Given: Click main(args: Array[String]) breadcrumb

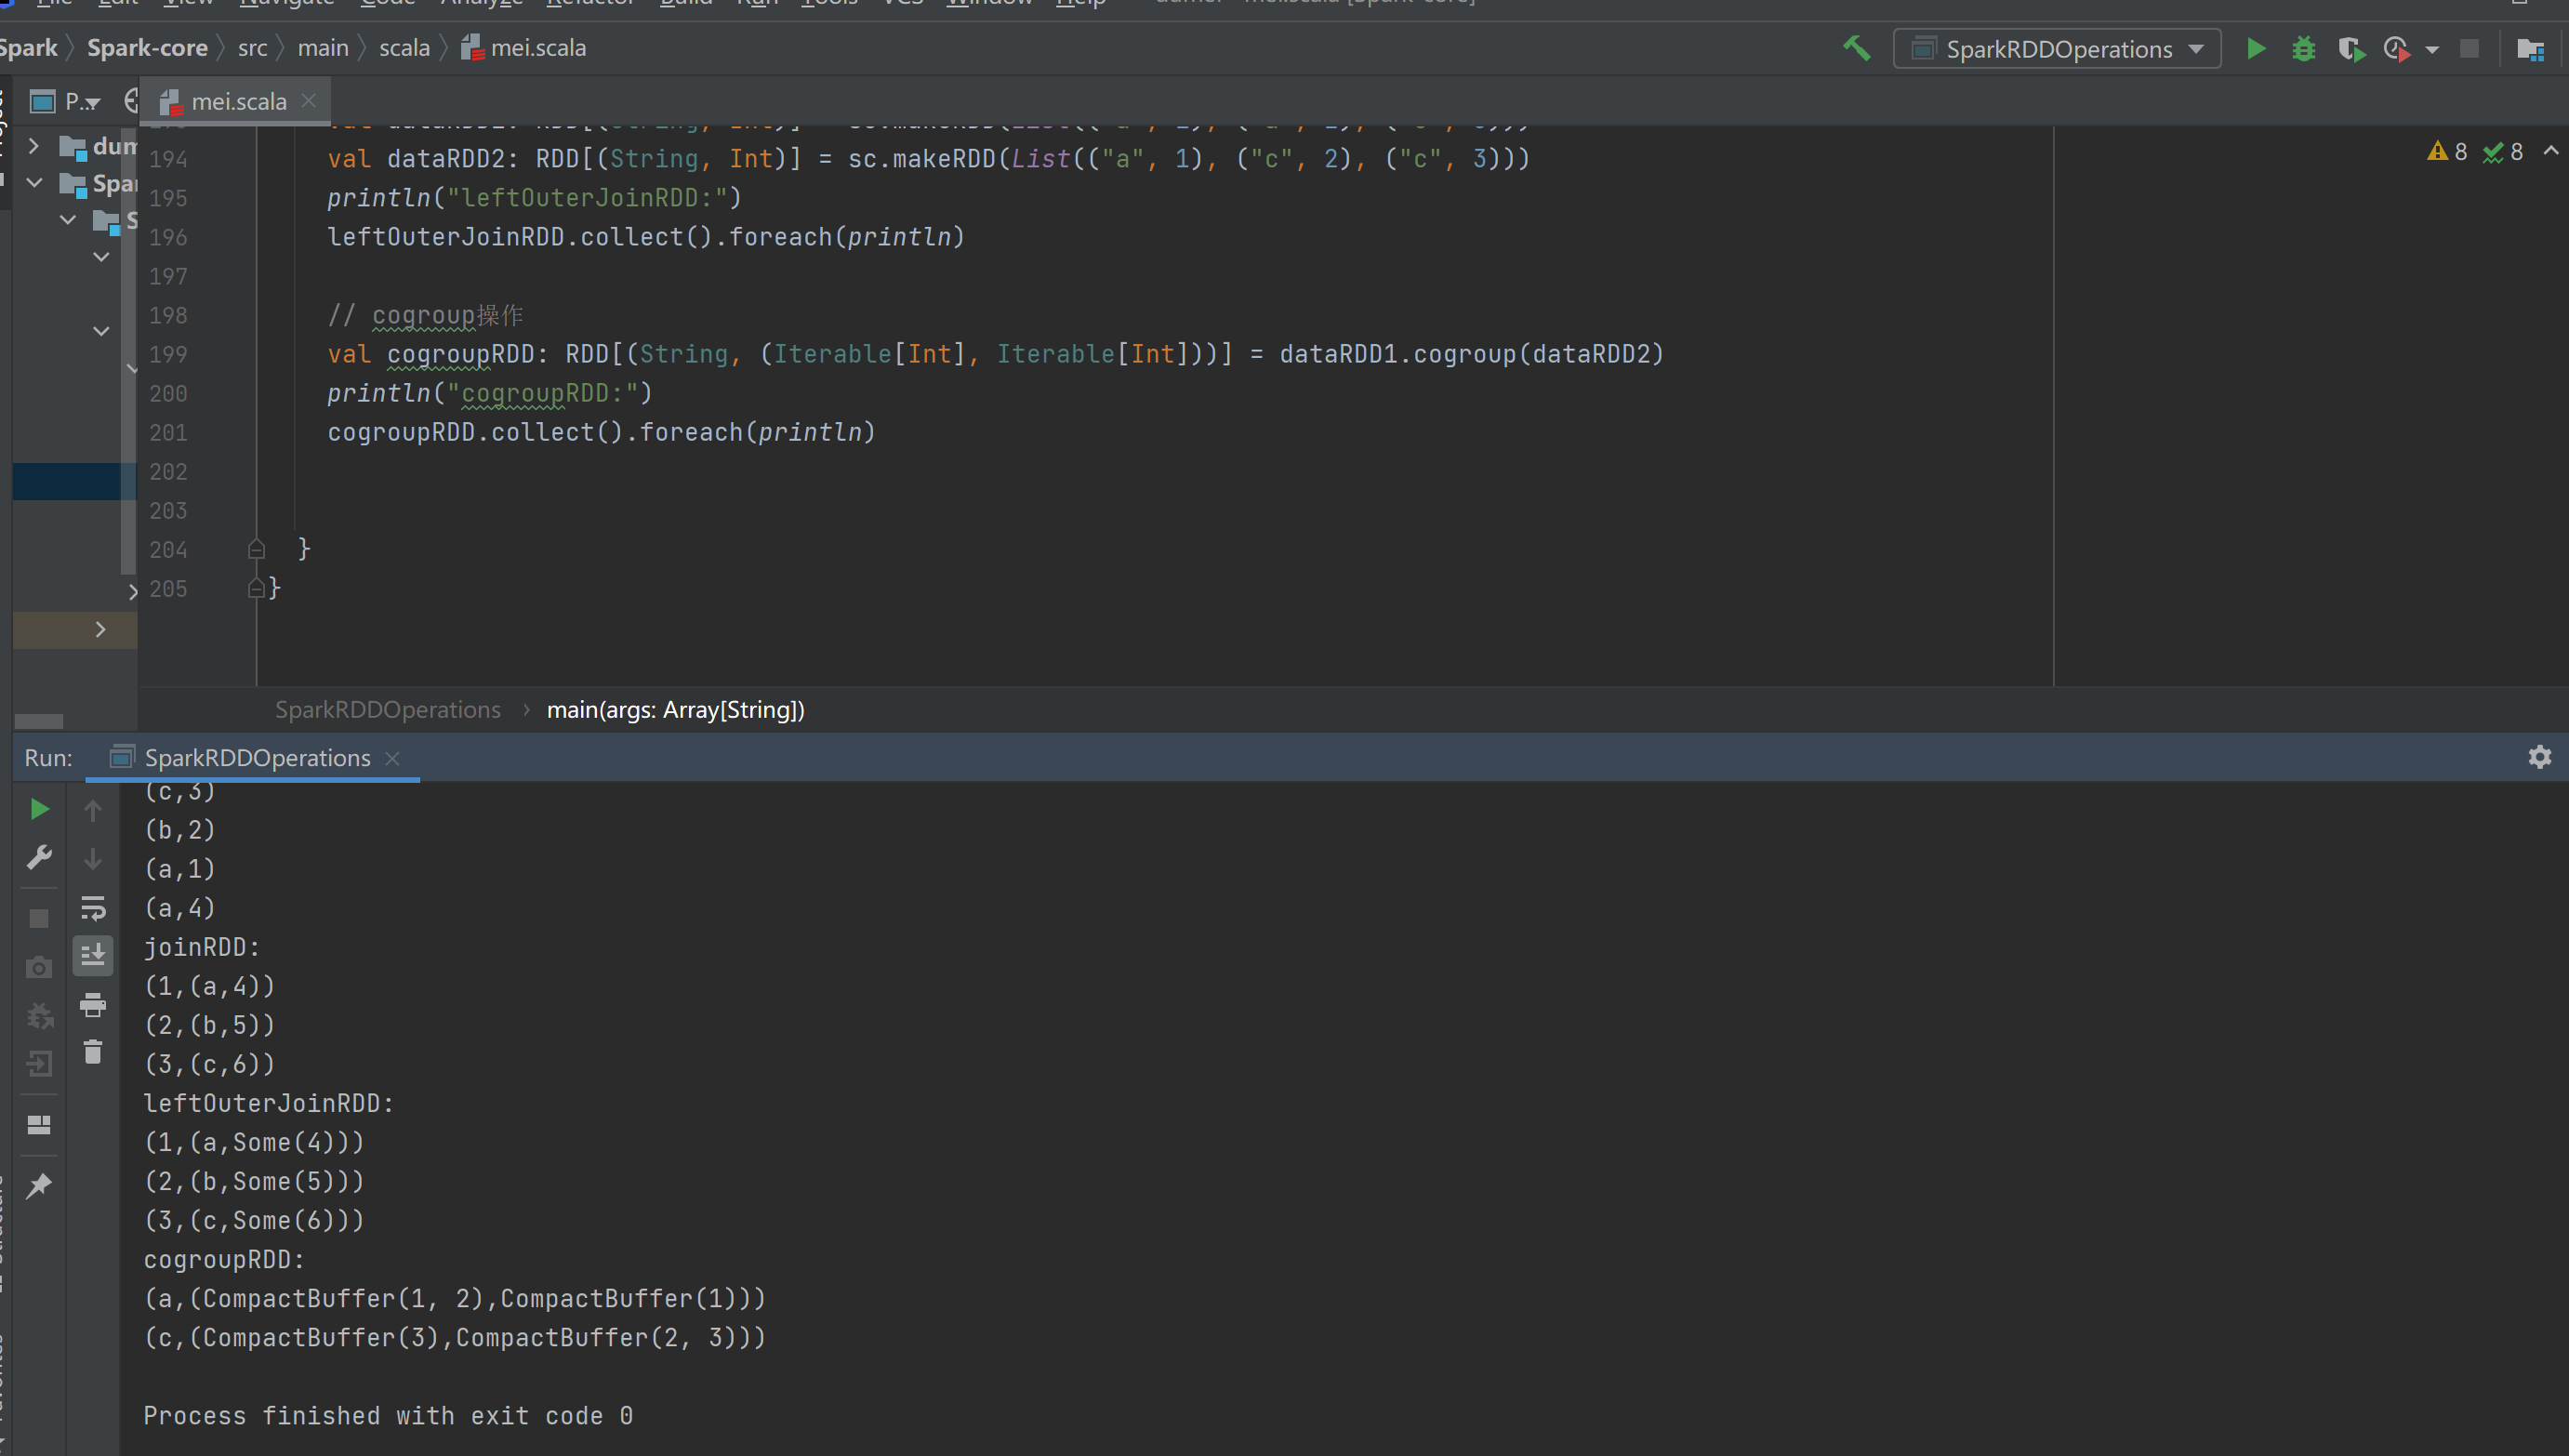Looking at the screenshot, I should [675, 710].
